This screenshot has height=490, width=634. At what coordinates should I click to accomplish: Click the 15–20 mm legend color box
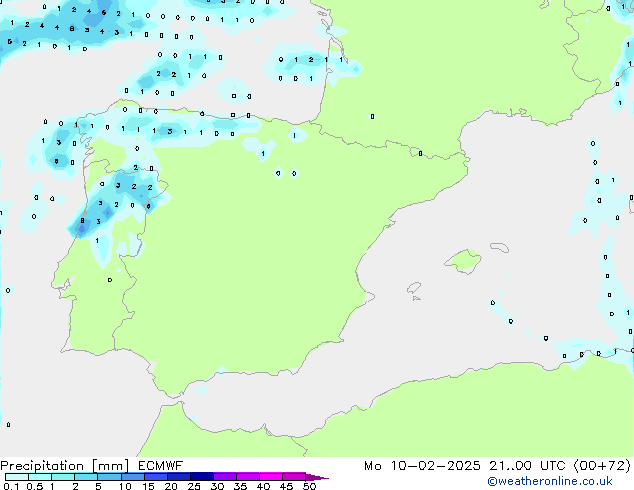click(x=156, y=477)
